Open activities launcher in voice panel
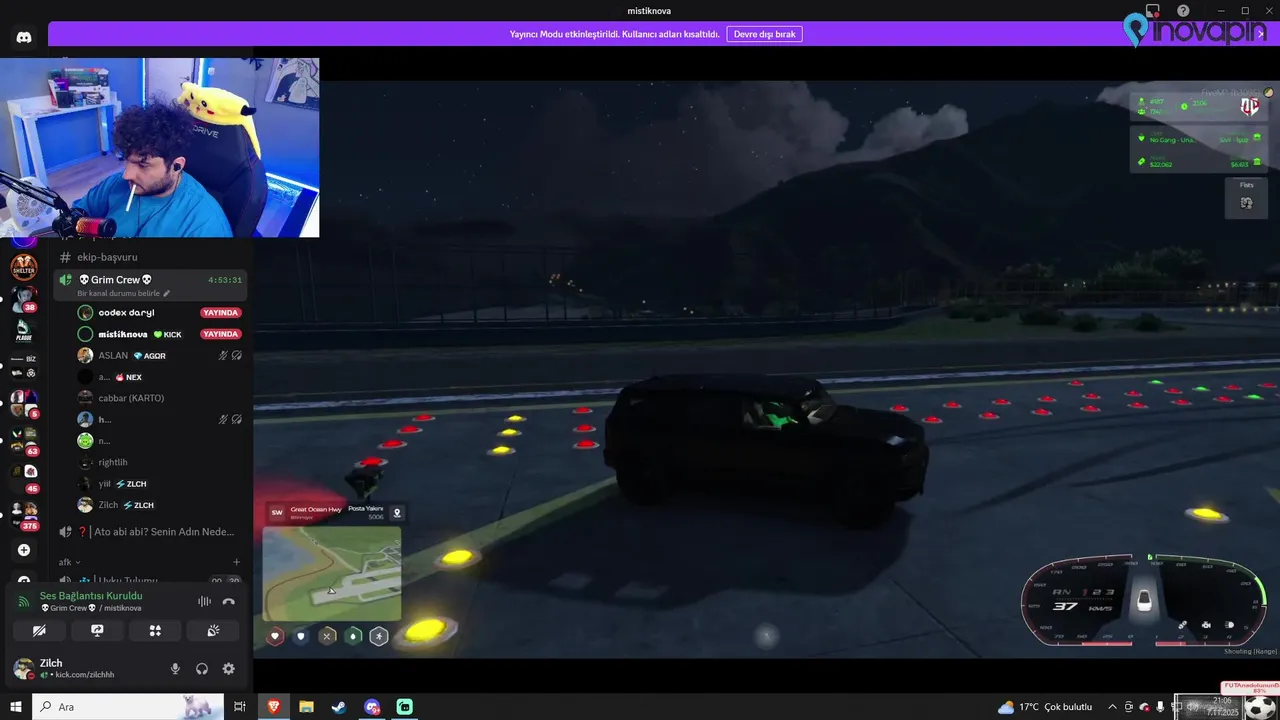Screen dimensions: 1280x720 click(155, 631)
